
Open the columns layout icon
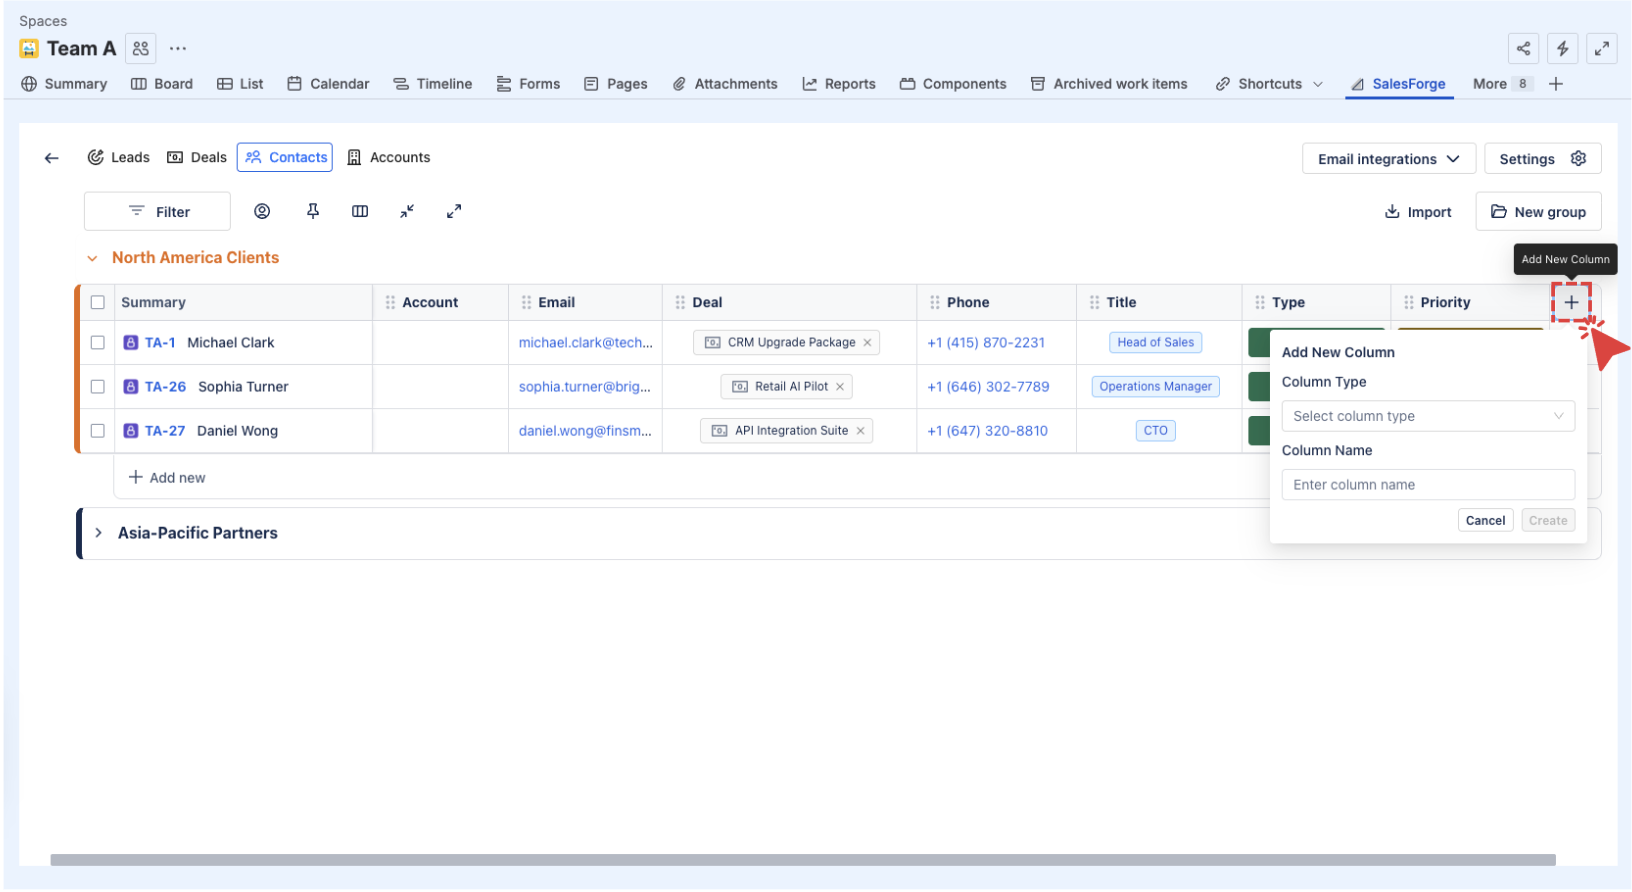pos(360,211)
